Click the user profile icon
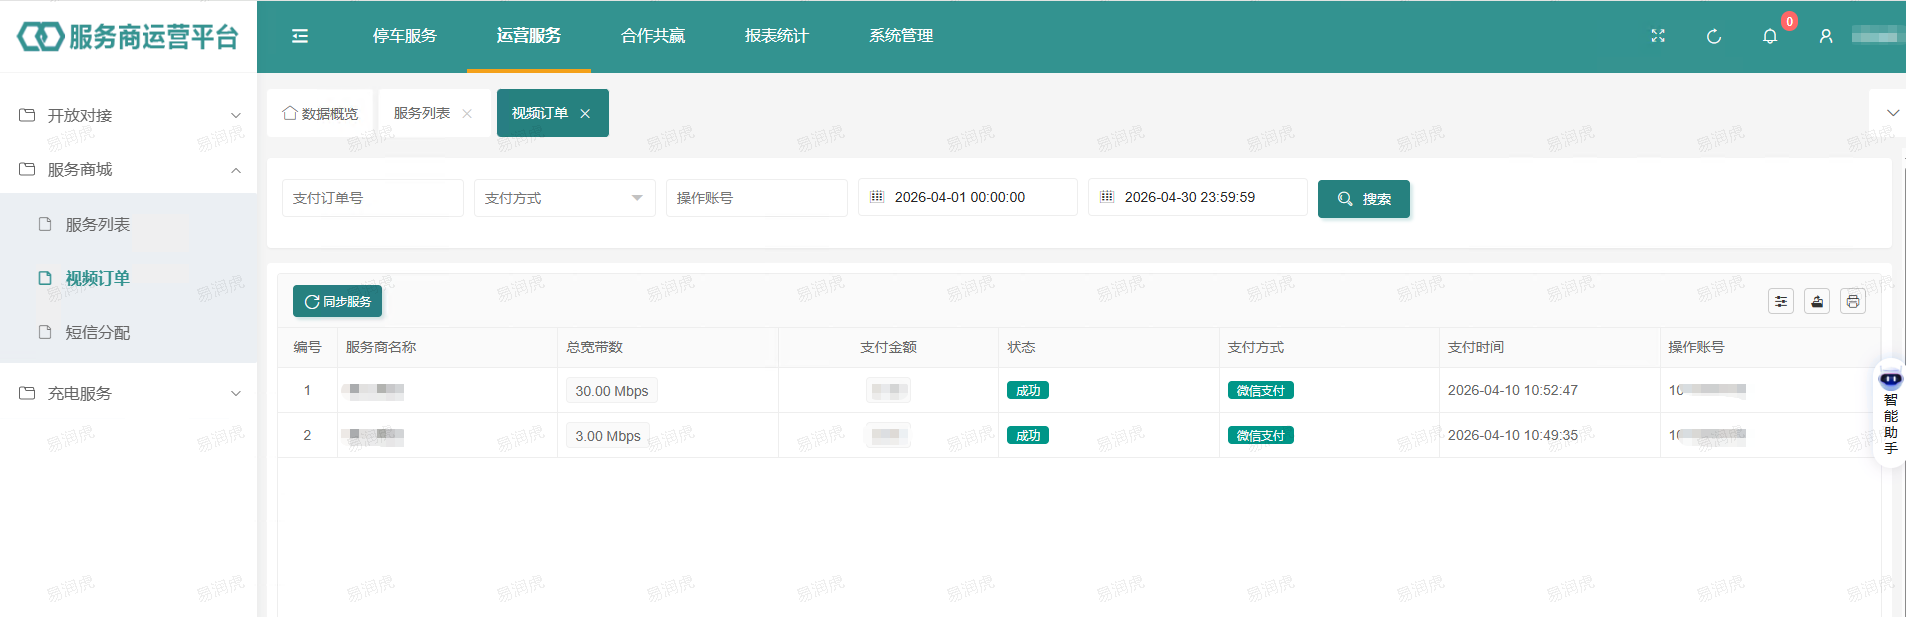The image size is (1906, 617). click(1825, 36)
